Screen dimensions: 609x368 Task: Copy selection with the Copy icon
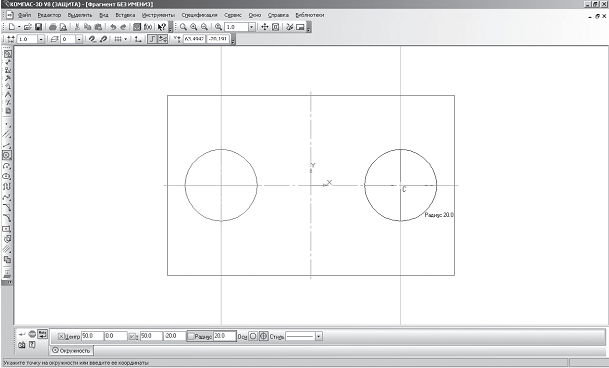[x=87, y=27]
